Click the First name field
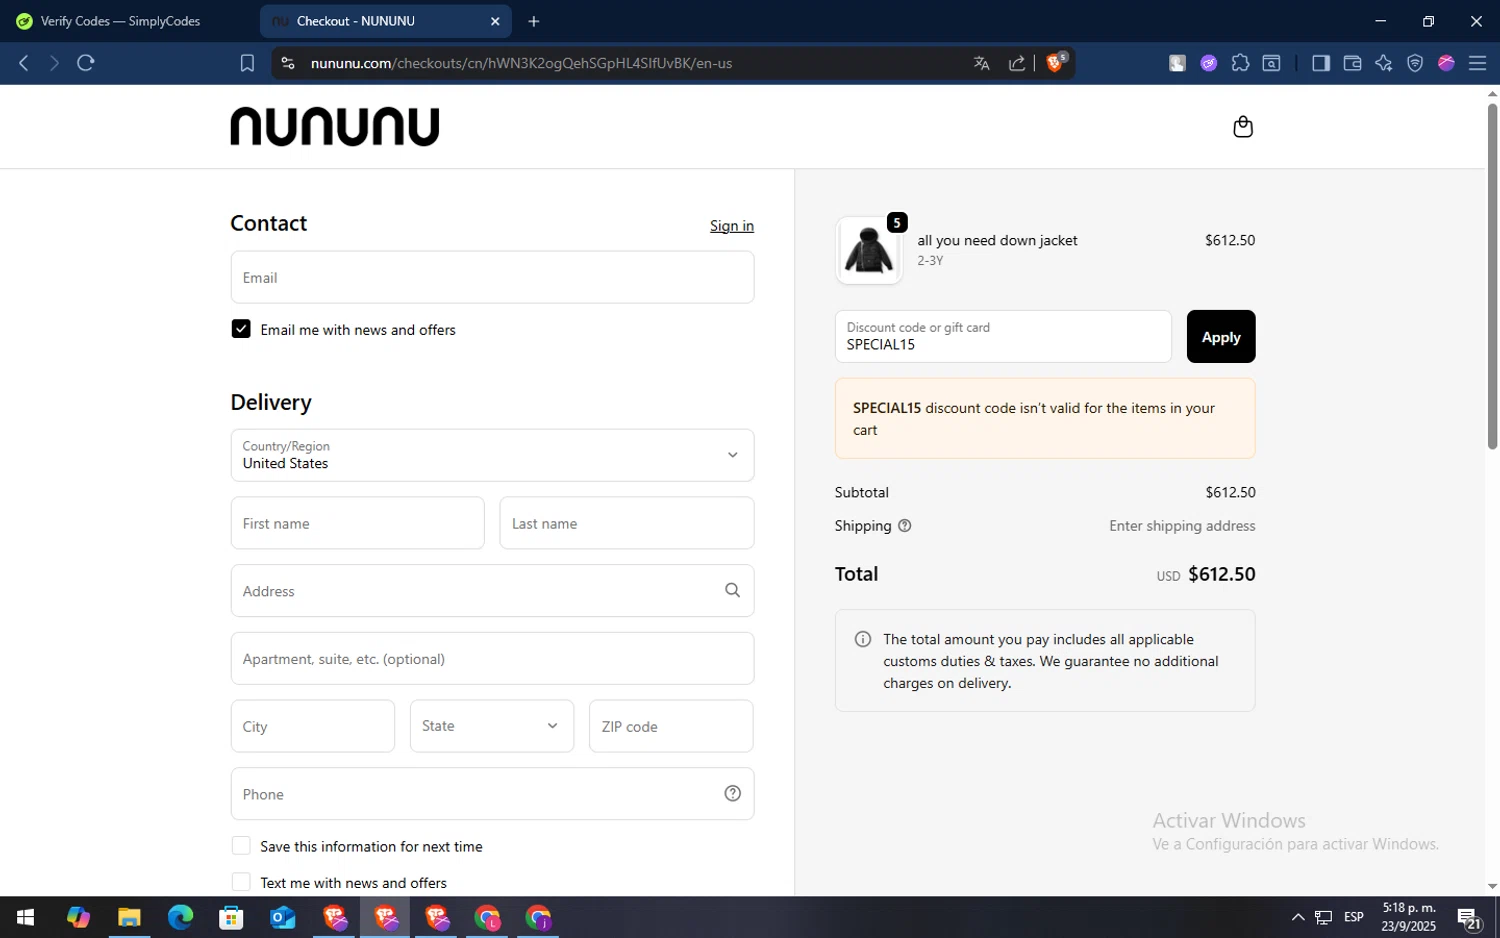1500x938 pixels. tap(357, 523)
